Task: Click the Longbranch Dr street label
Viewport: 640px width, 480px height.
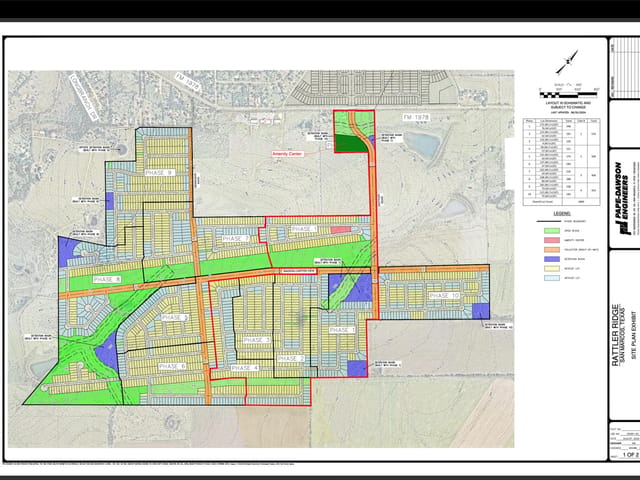Action: point(84,97)
